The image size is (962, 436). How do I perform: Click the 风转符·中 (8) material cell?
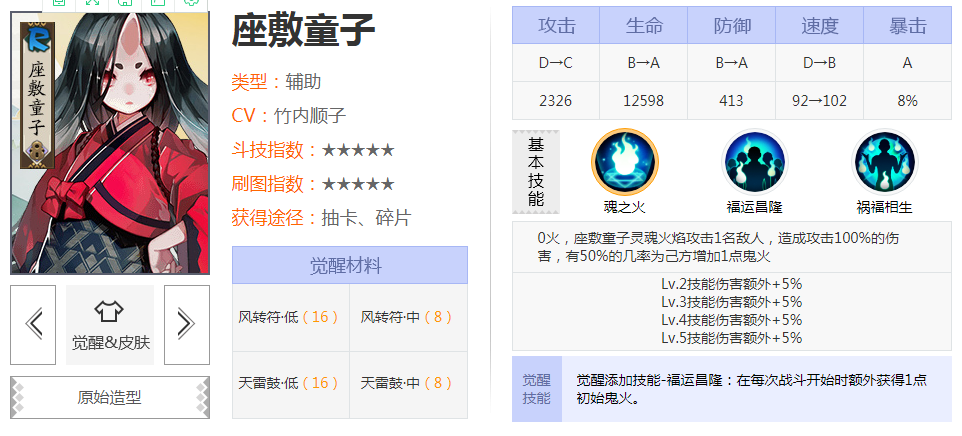pos(409,317)
